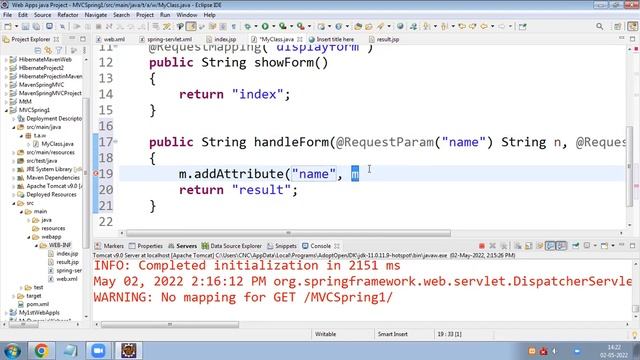Expand the target folder node
Image resolution: width=640 pixels, height=360 pixels.
point(13,296)
